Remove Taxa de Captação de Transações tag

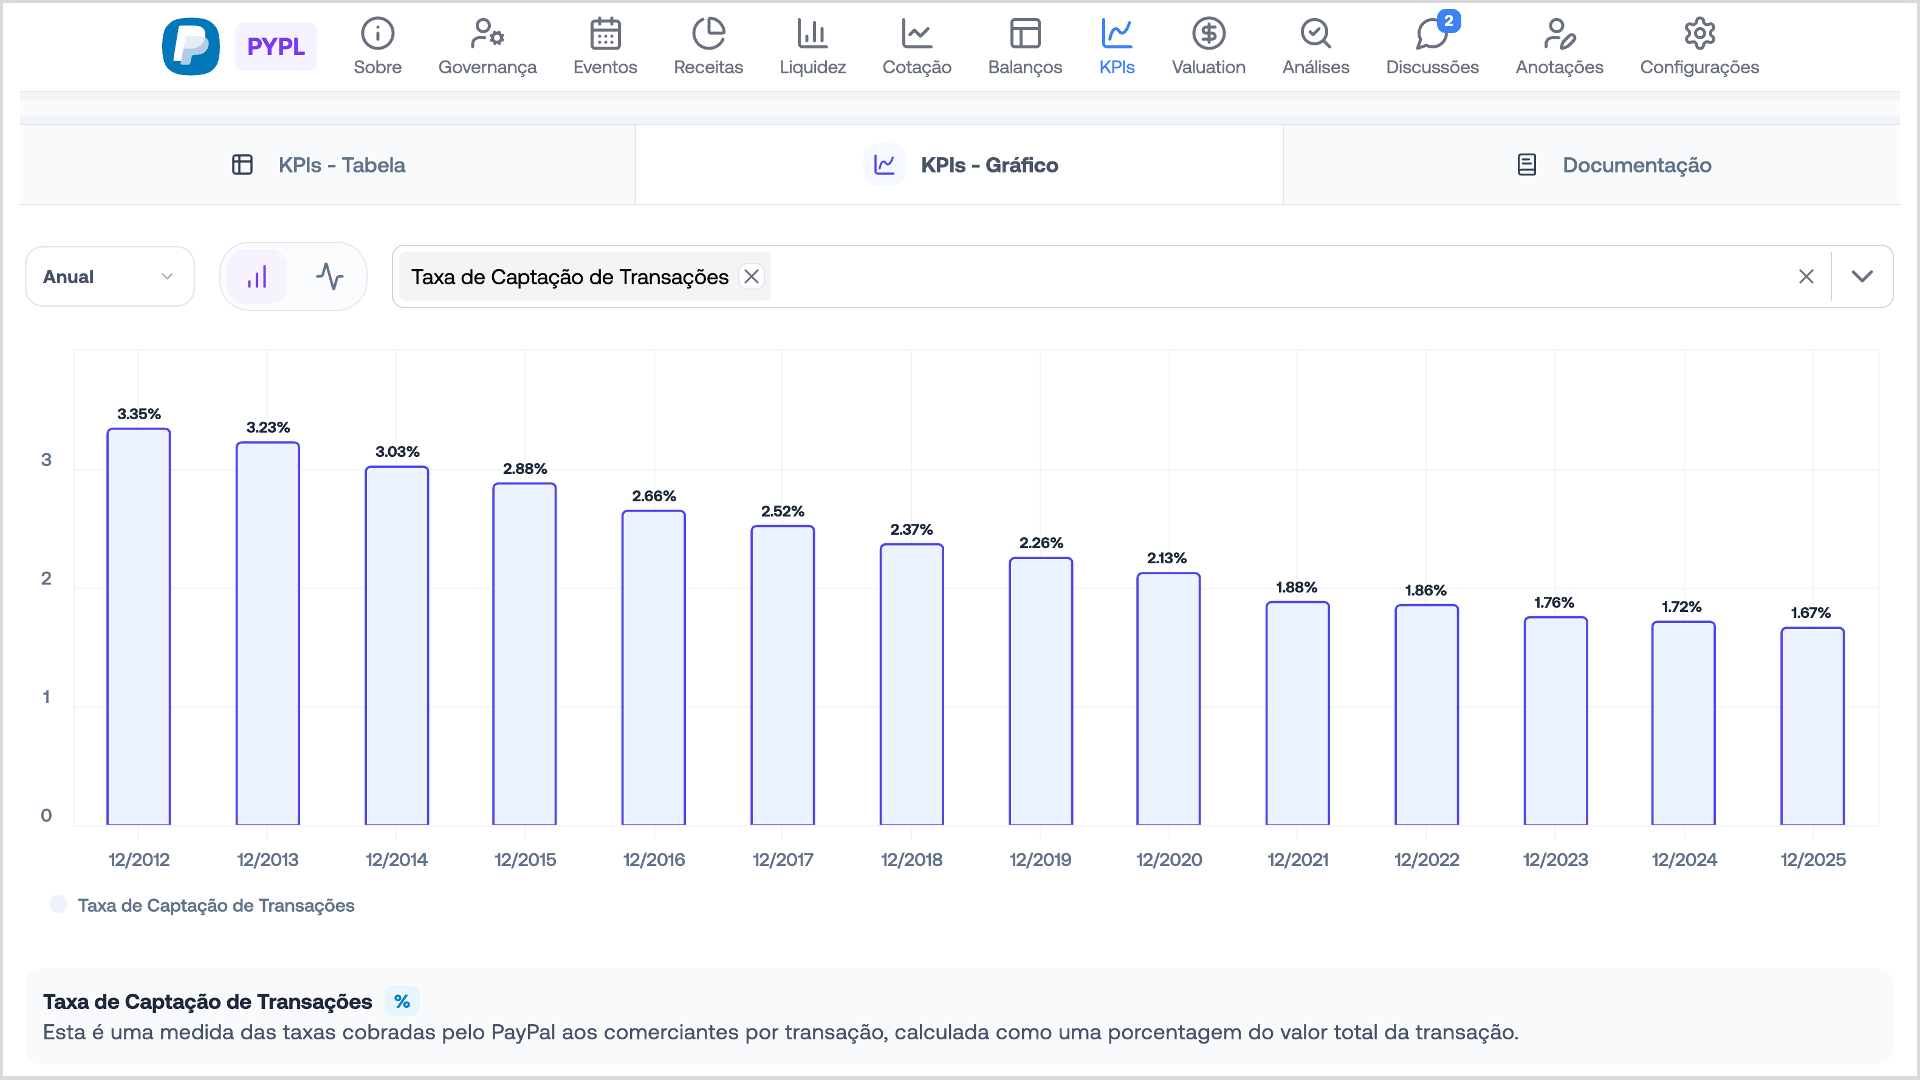click(x=752, y=277)
